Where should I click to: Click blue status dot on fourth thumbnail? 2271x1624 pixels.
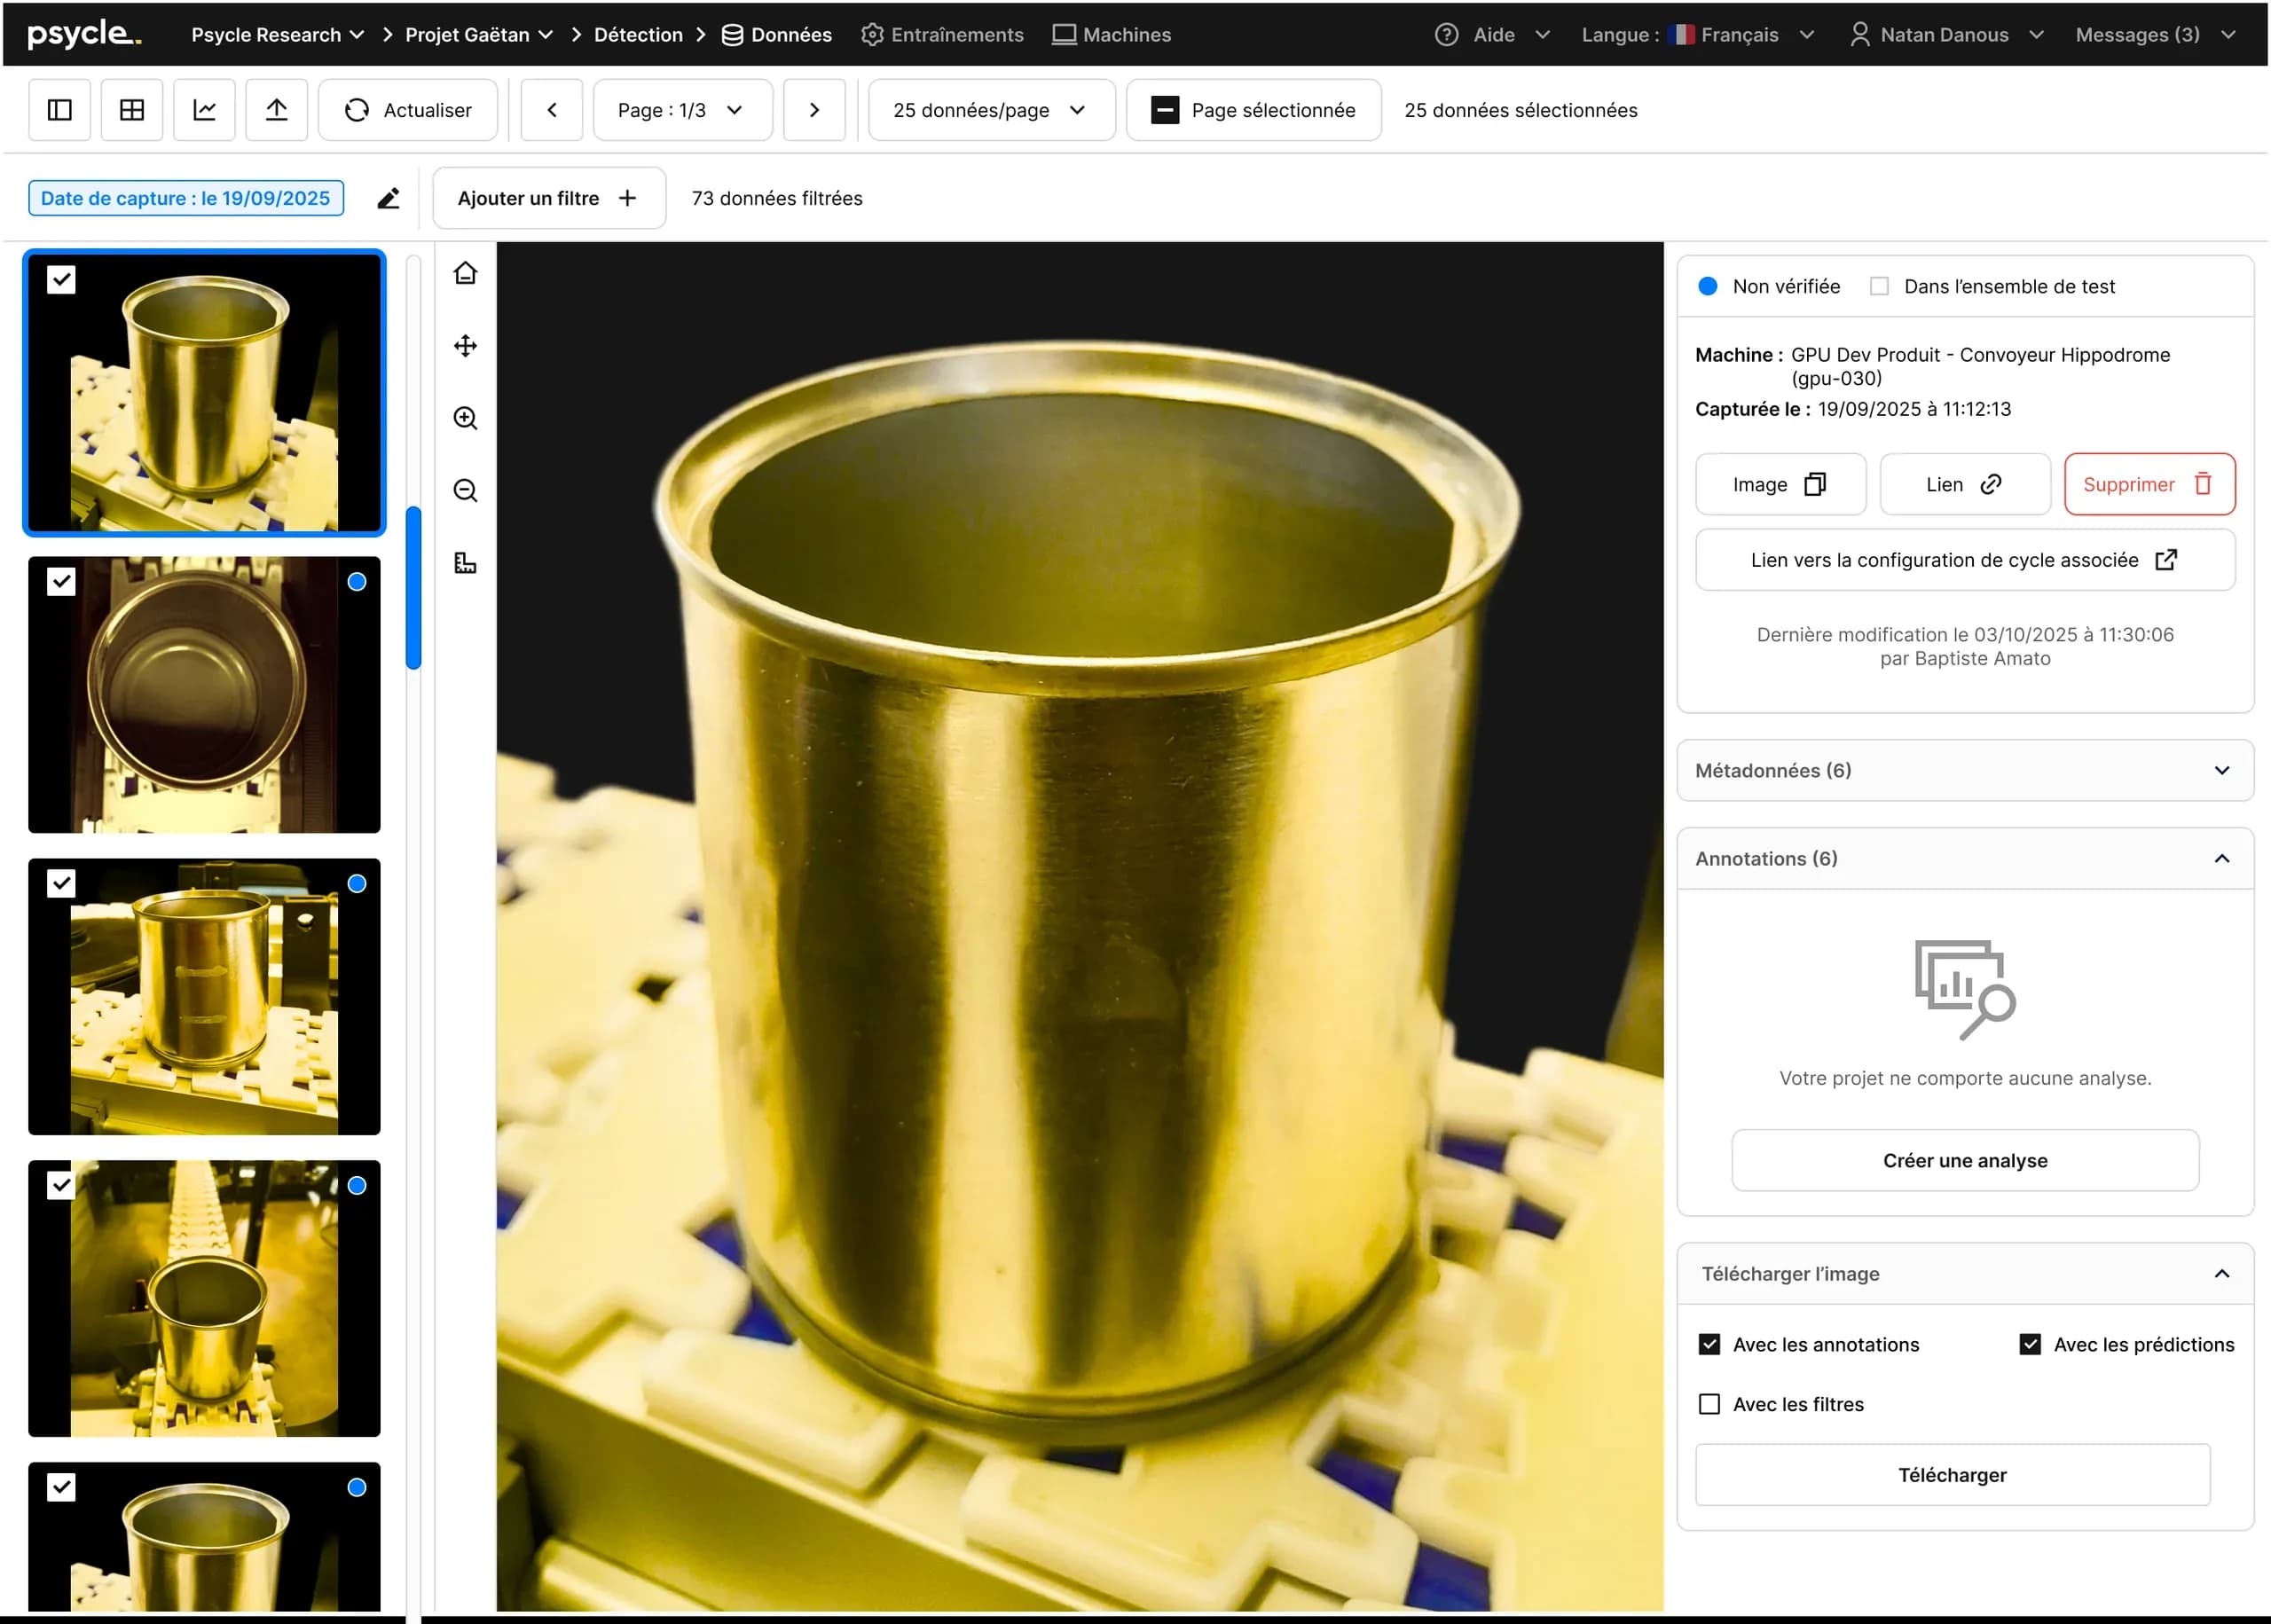point(357,1186)
